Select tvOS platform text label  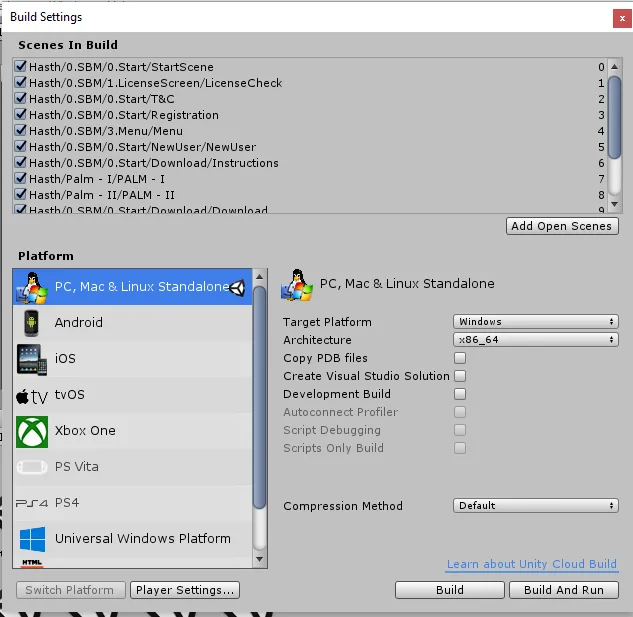[x=70, y=395]
